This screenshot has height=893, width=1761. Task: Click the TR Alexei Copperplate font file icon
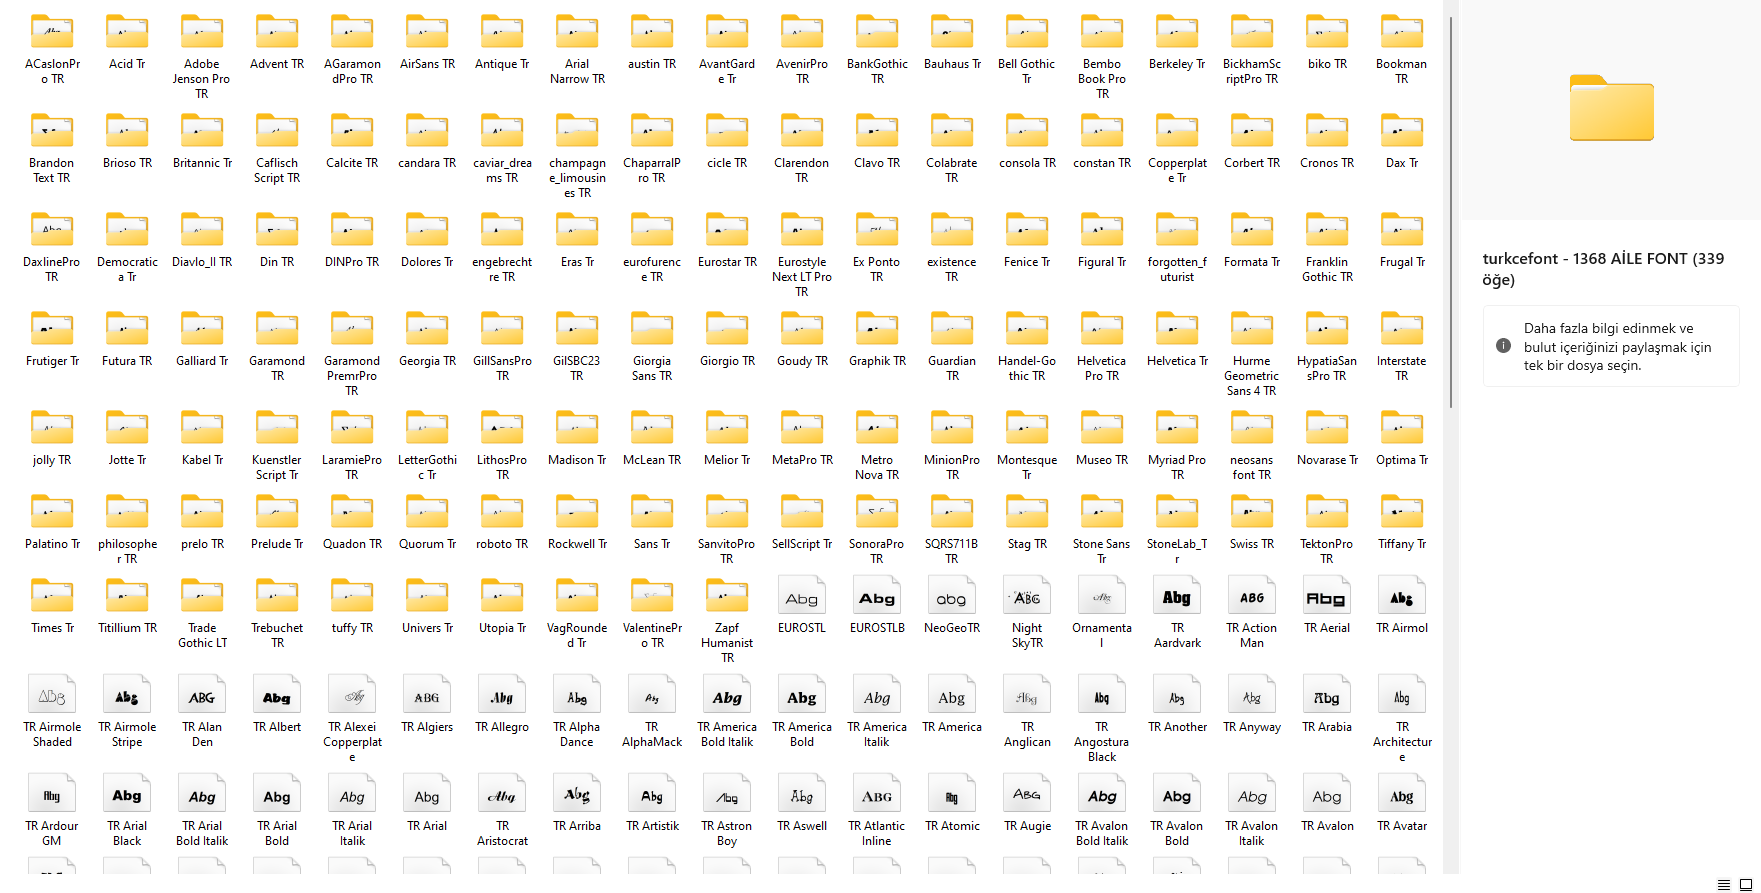tap(352, 695)
